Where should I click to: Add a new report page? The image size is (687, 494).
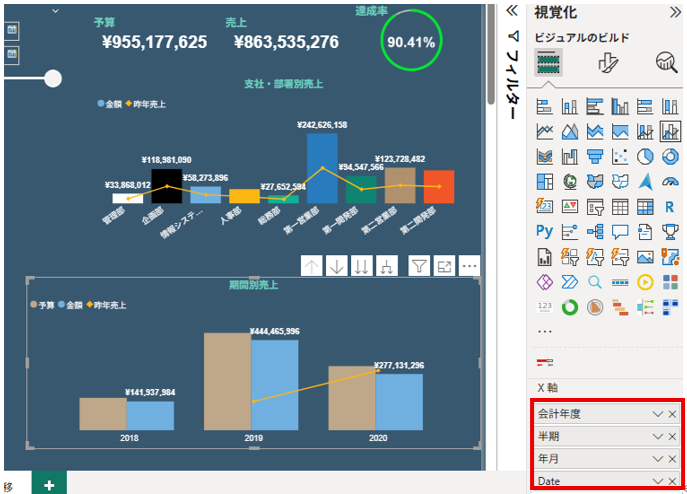click(x=49, y=485)
